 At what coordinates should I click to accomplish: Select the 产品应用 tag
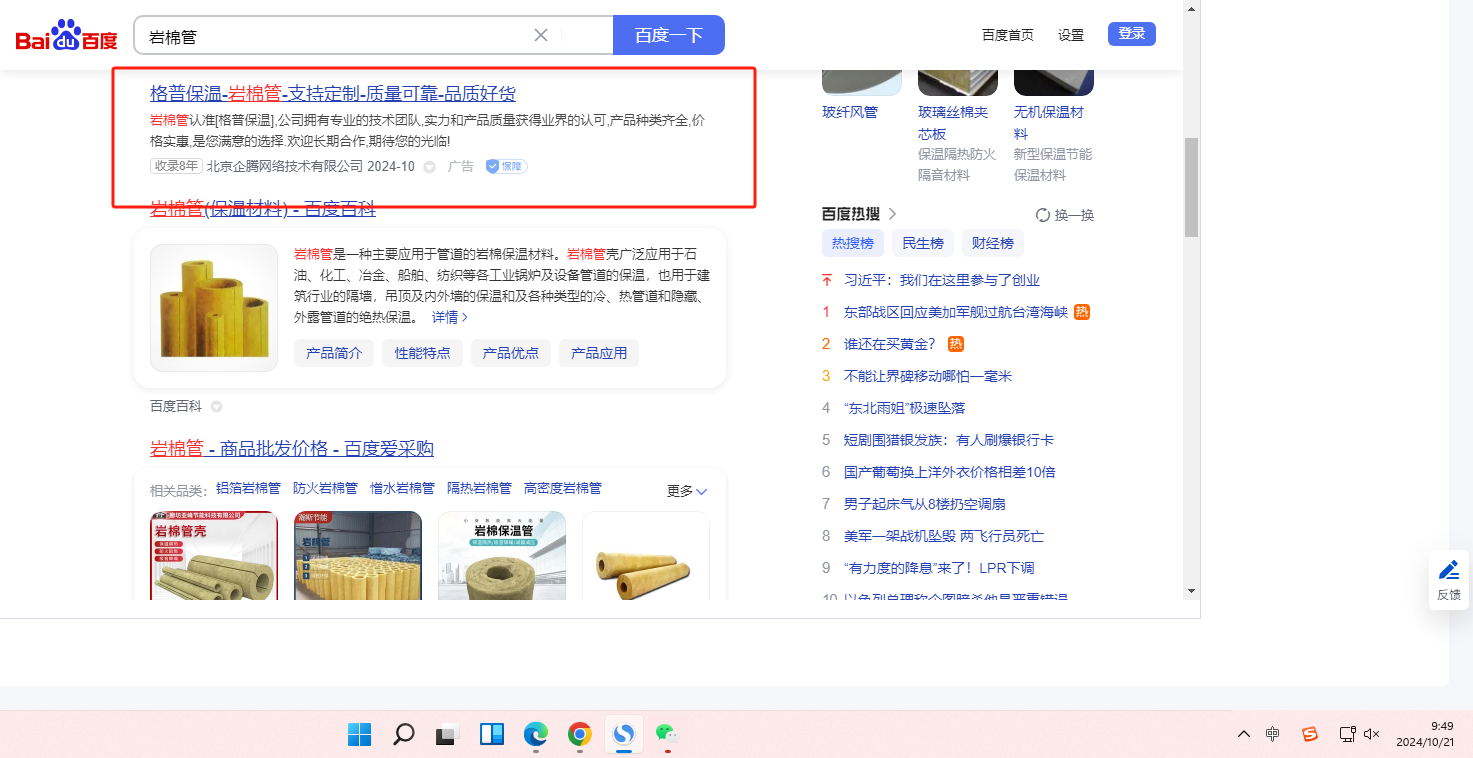tap(599, 353)
